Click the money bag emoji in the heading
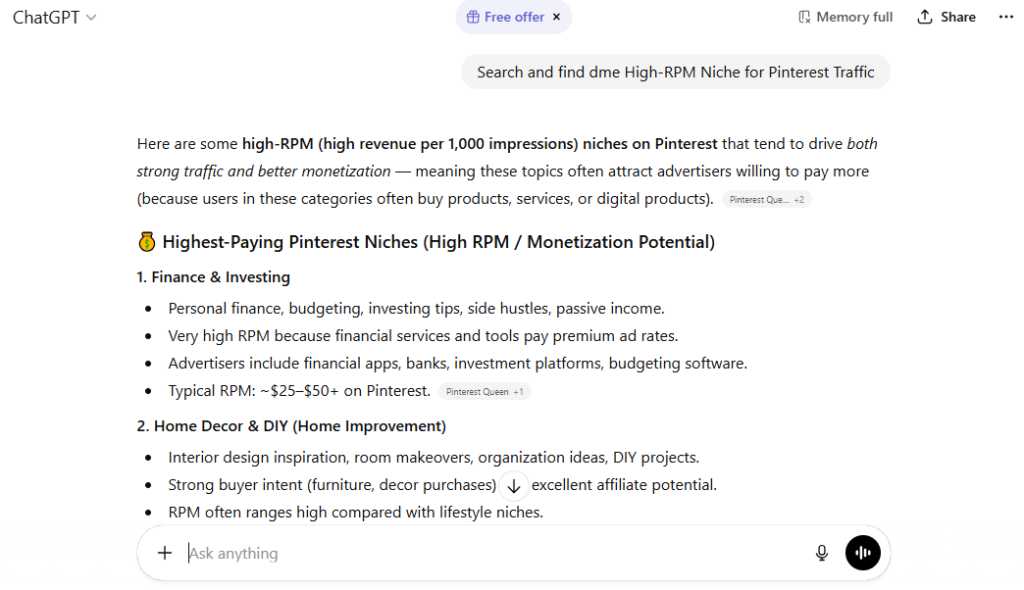1024x590 pixels. coord(146,242)
